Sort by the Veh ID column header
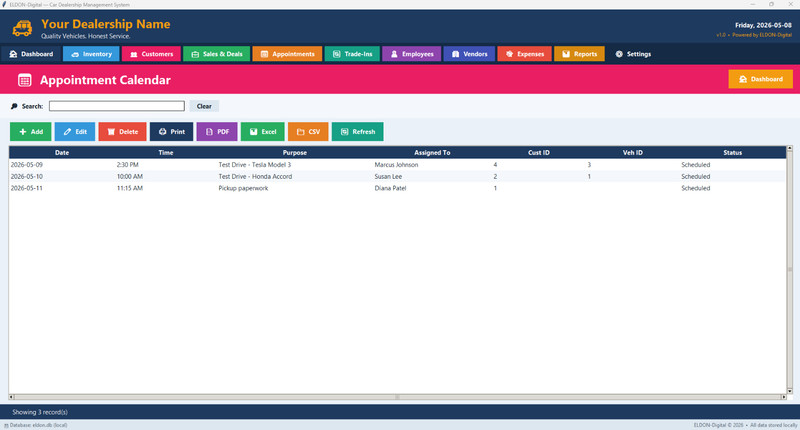This screenshot has width=800, height=430. pyautogui.click(x=633, y=153)
